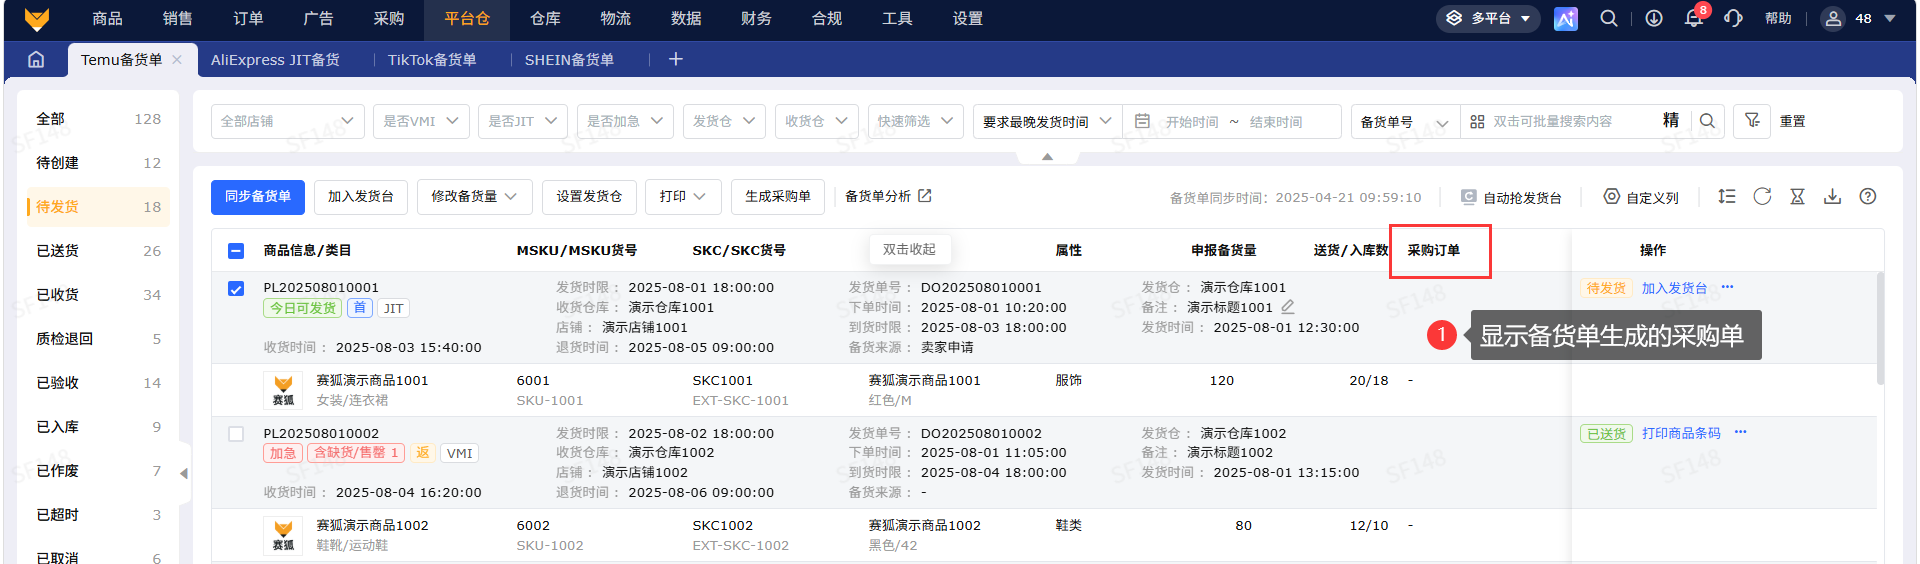Click the row height adjustment icon
Viewport: 1920px width, 564px height.
point(1727,196)
